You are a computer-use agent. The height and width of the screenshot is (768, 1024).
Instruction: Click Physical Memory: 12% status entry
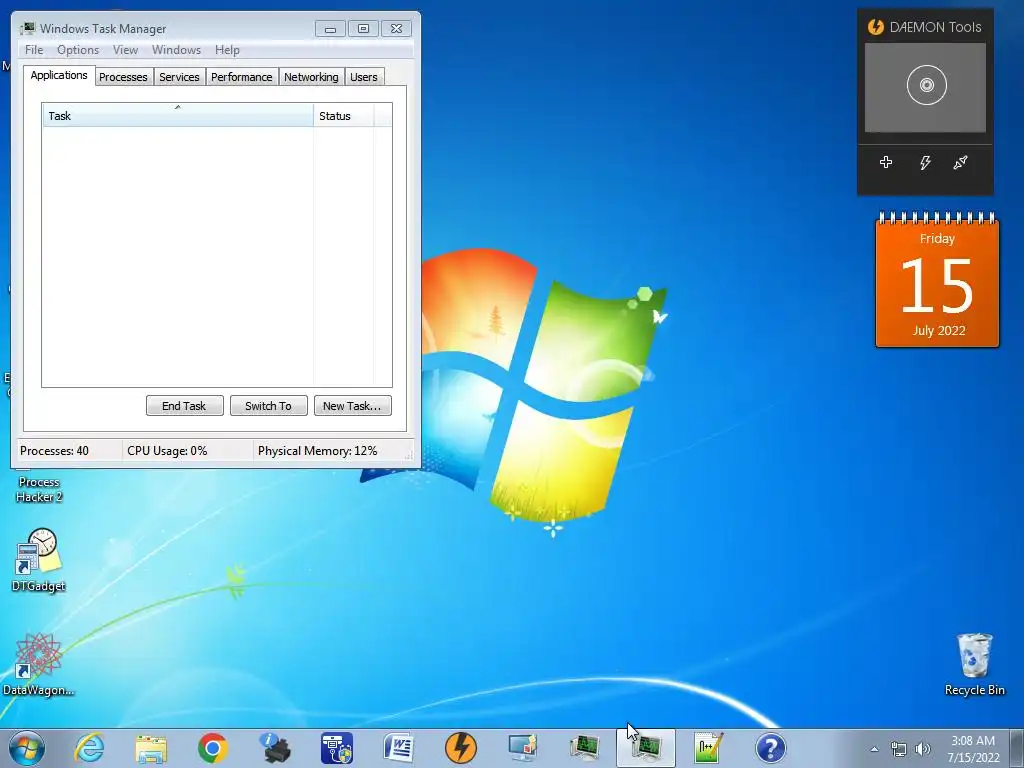coord(317,451)
